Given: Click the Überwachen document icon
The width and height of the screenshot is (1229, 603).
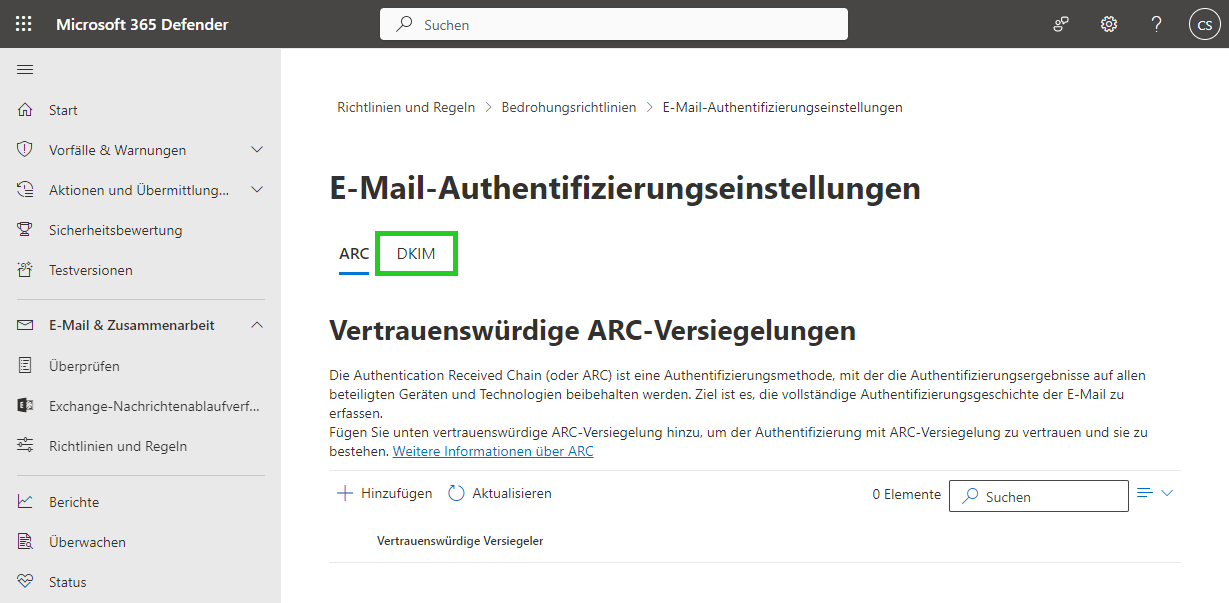Looking at the screenshot, I should click(25, 542).
